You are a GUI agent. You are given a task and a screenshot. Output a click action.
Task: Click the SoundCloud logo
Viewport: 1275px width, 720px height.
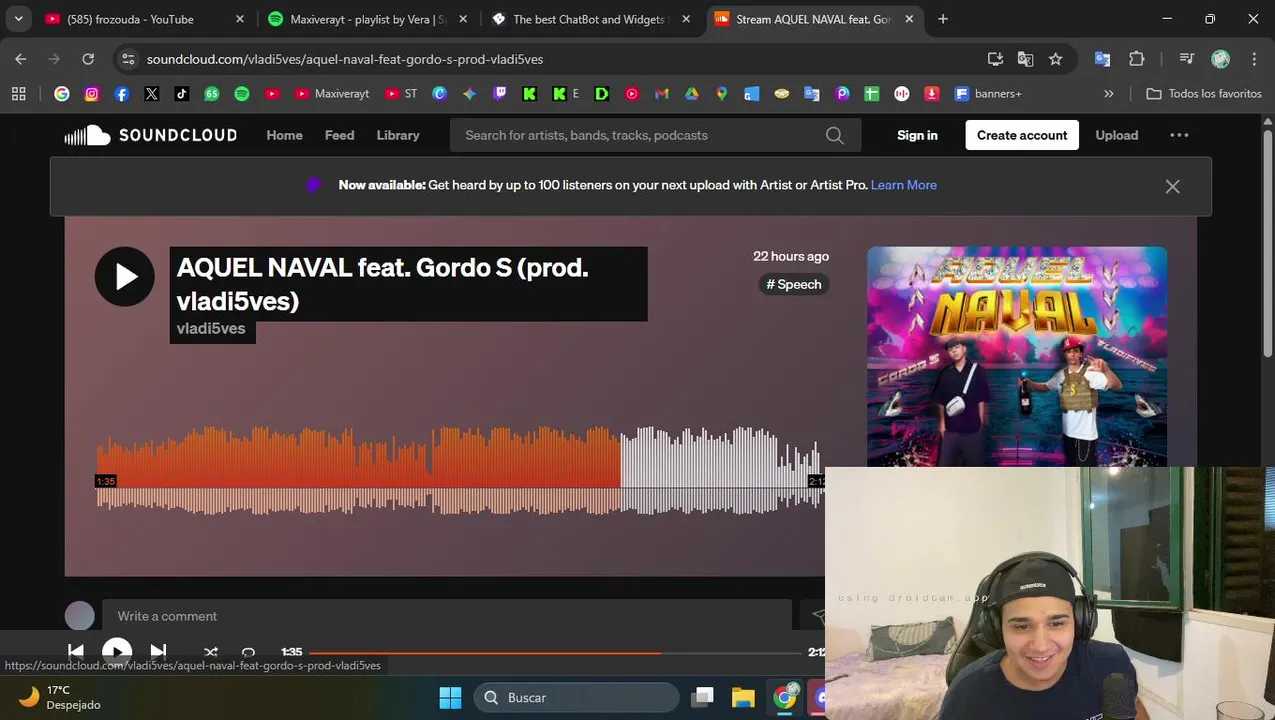pos(151,135)
